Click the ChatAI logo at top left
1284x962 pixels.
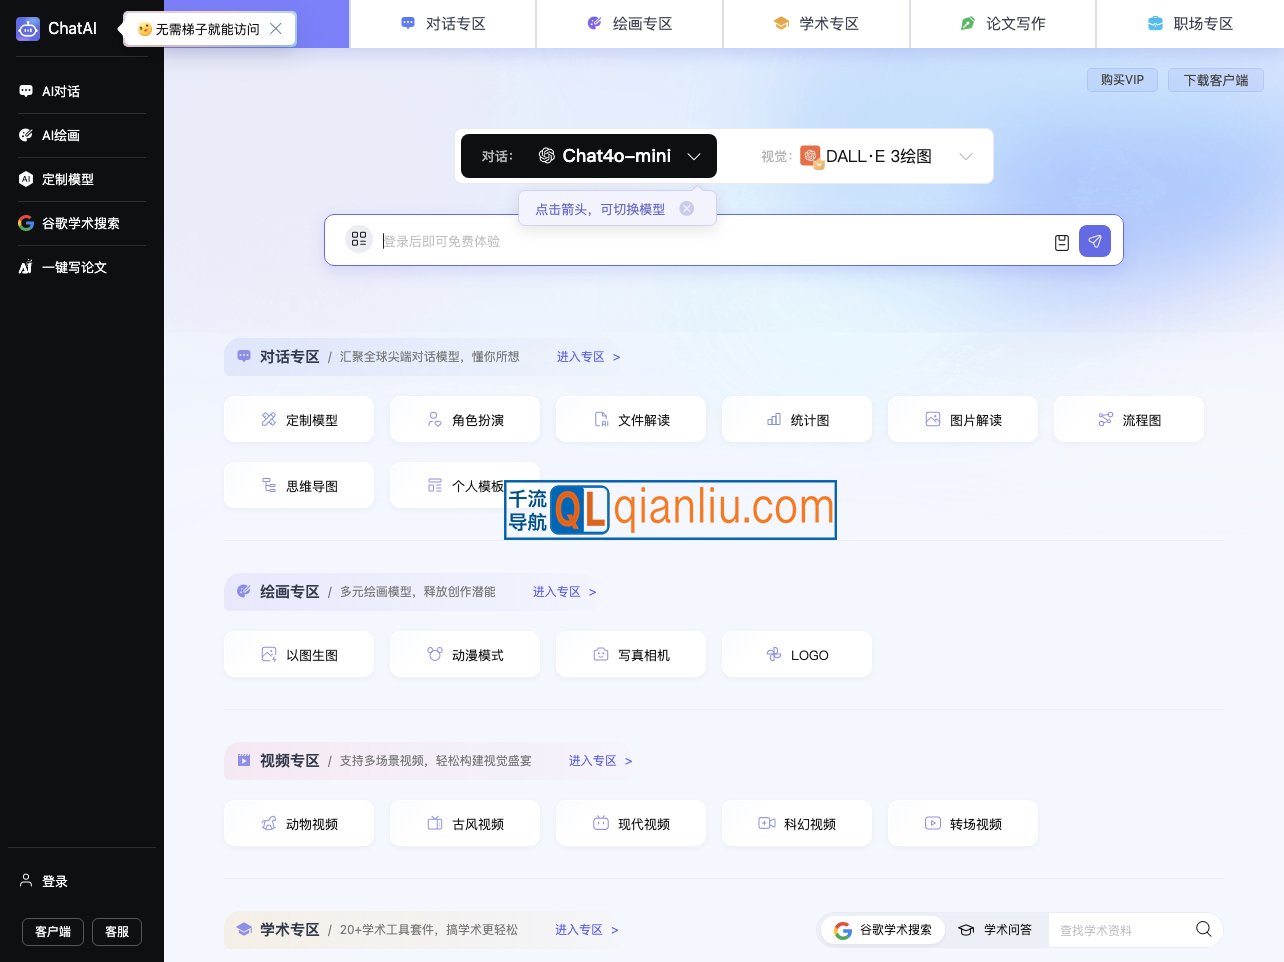pos(56,28)
